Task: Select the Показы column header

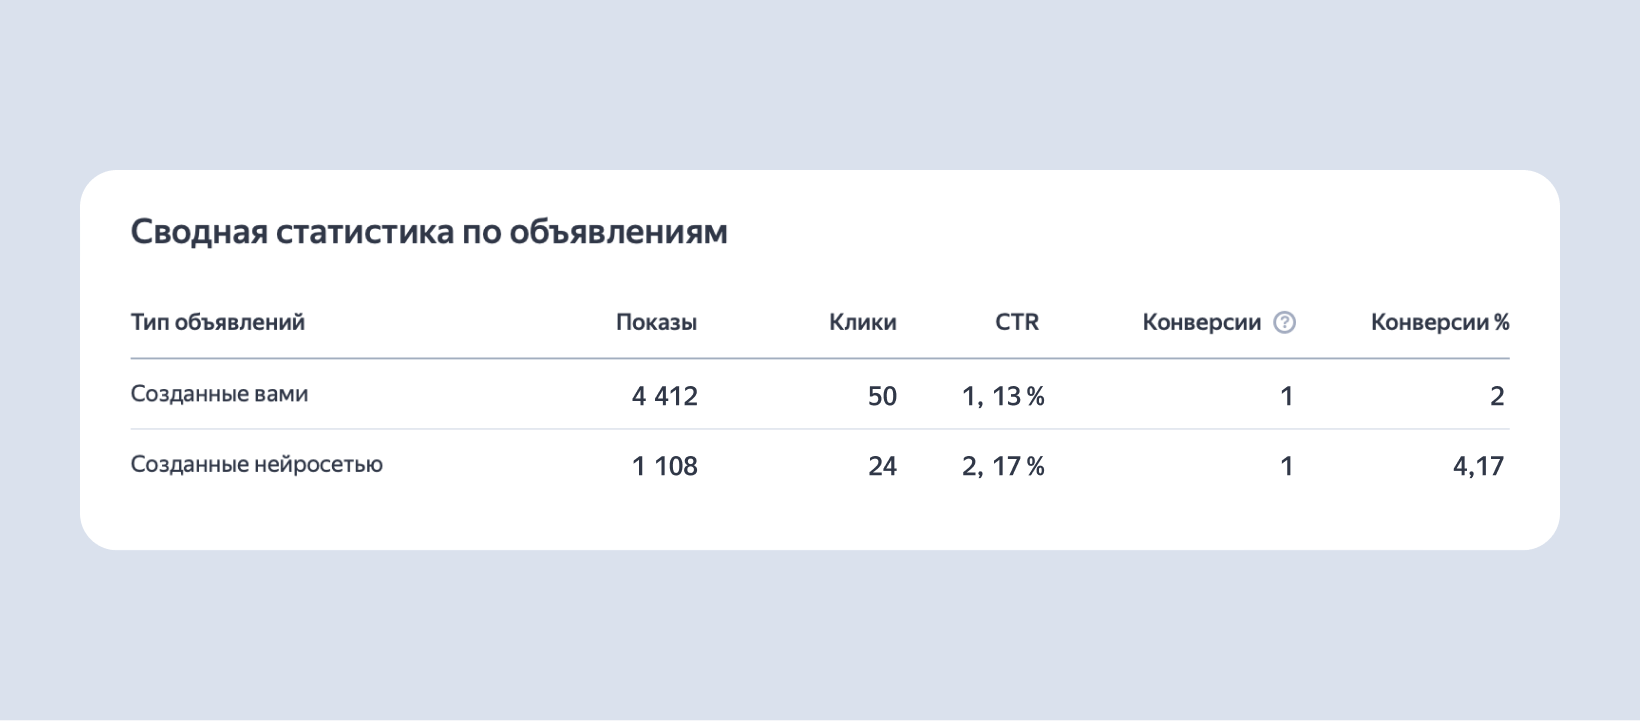Action: 656,322
